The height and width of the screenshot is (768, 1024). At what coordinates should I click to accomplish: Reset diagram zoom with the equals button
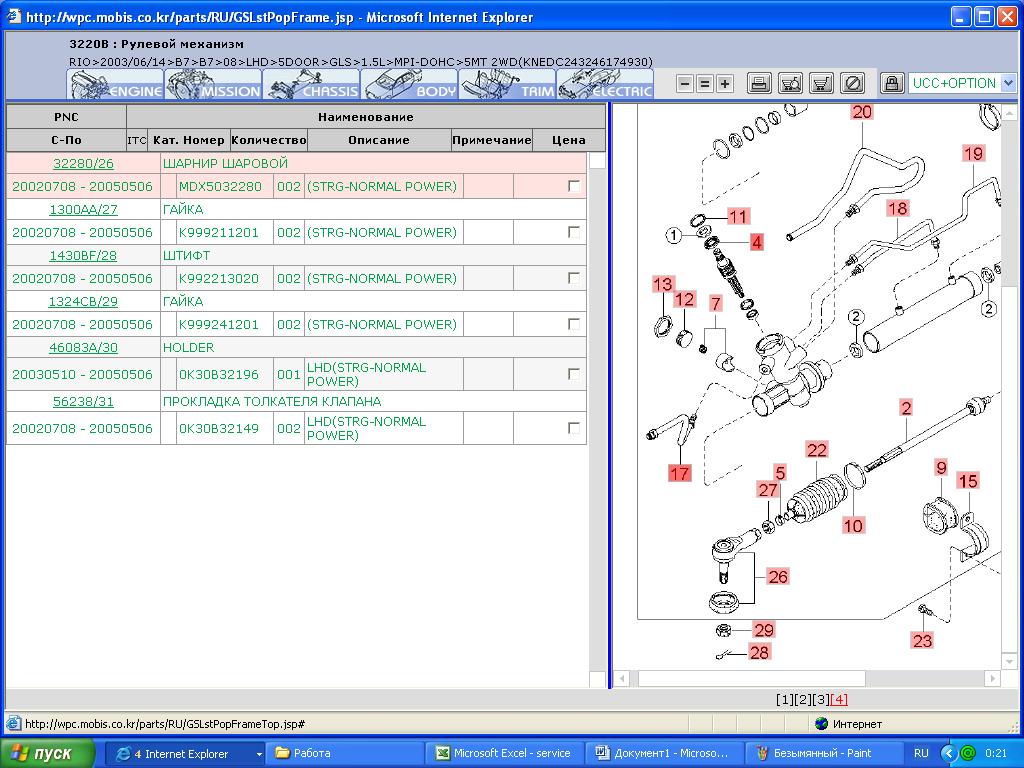tap(705, 84)
